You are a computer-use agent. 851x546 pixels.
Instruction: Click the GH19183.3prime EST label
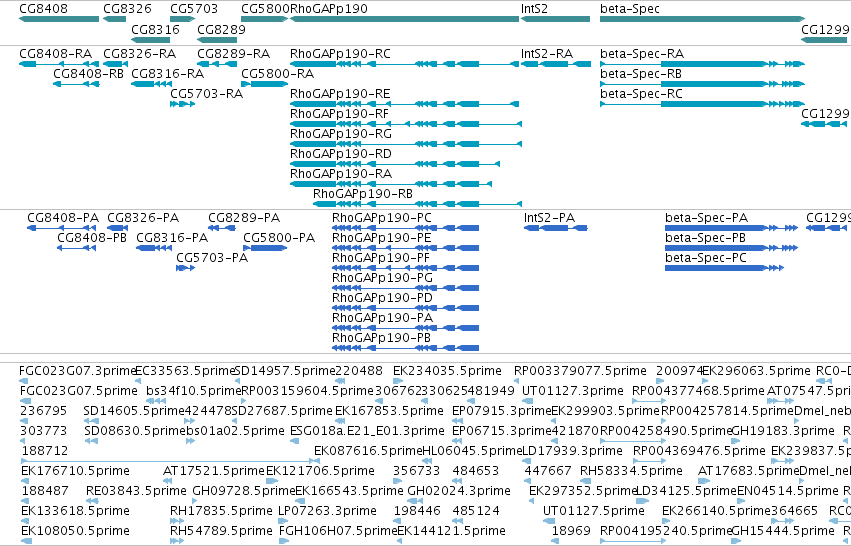(783, 431)
